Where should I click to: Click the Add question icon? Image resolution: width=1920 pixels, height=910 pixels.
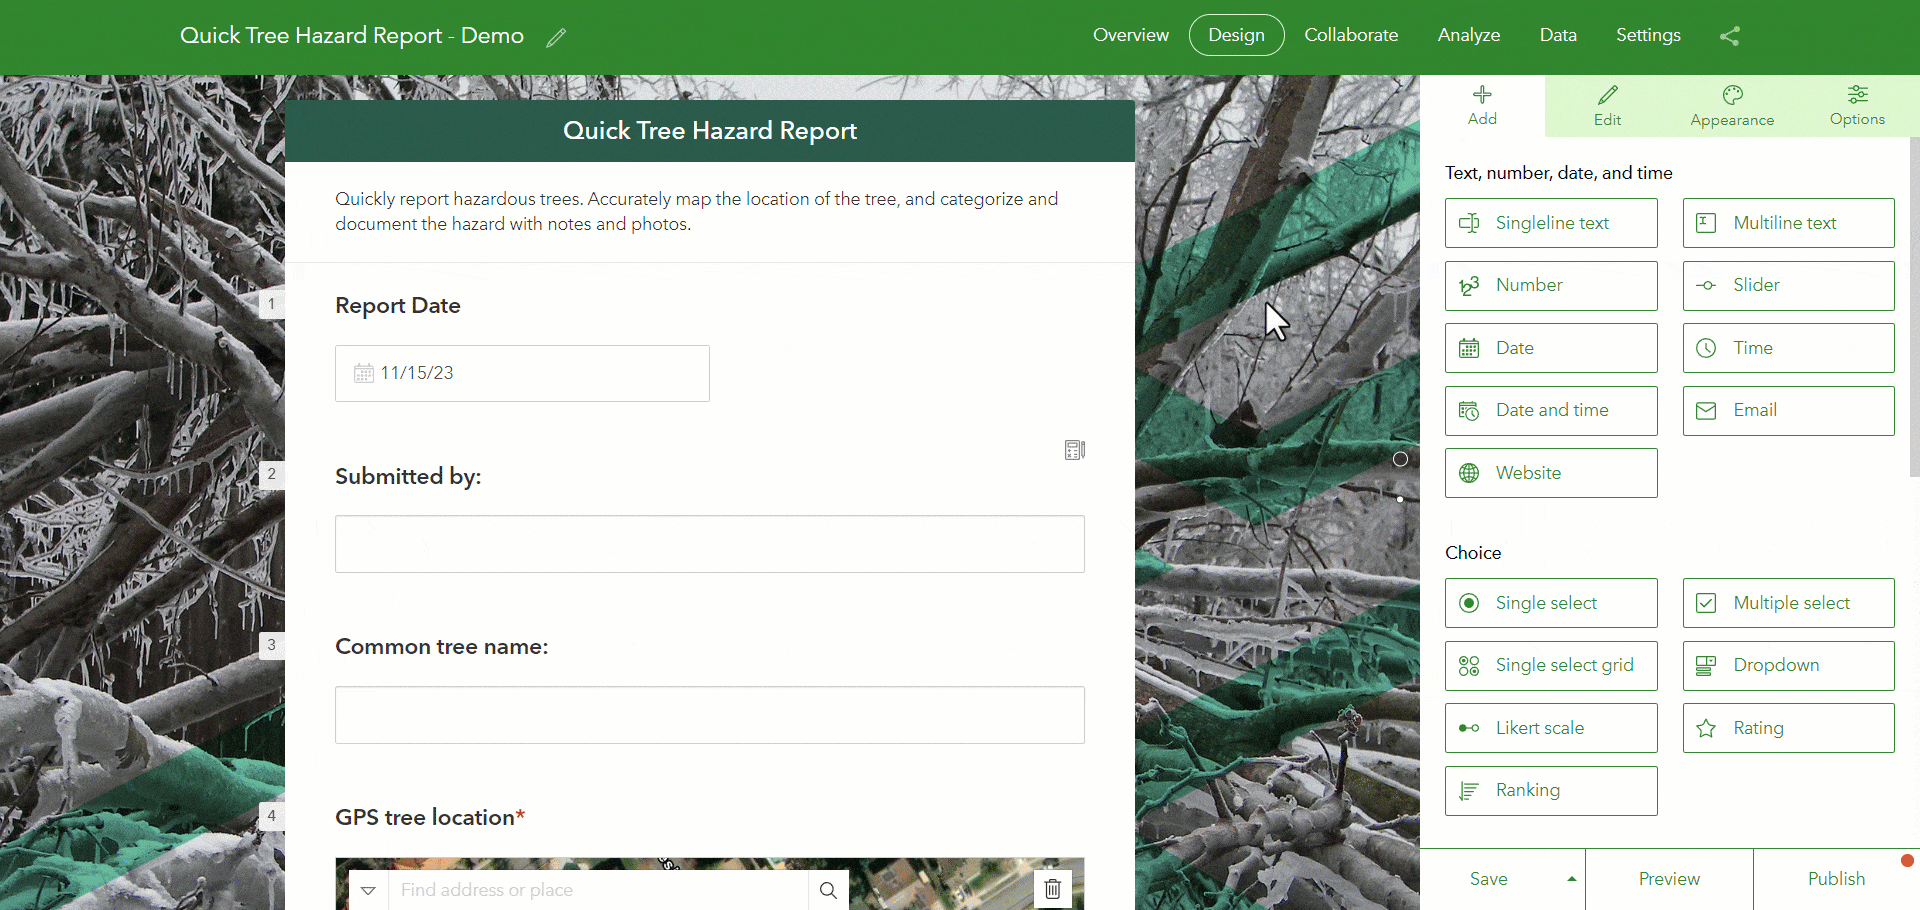pyautogui.click(x=1482, y=105)
